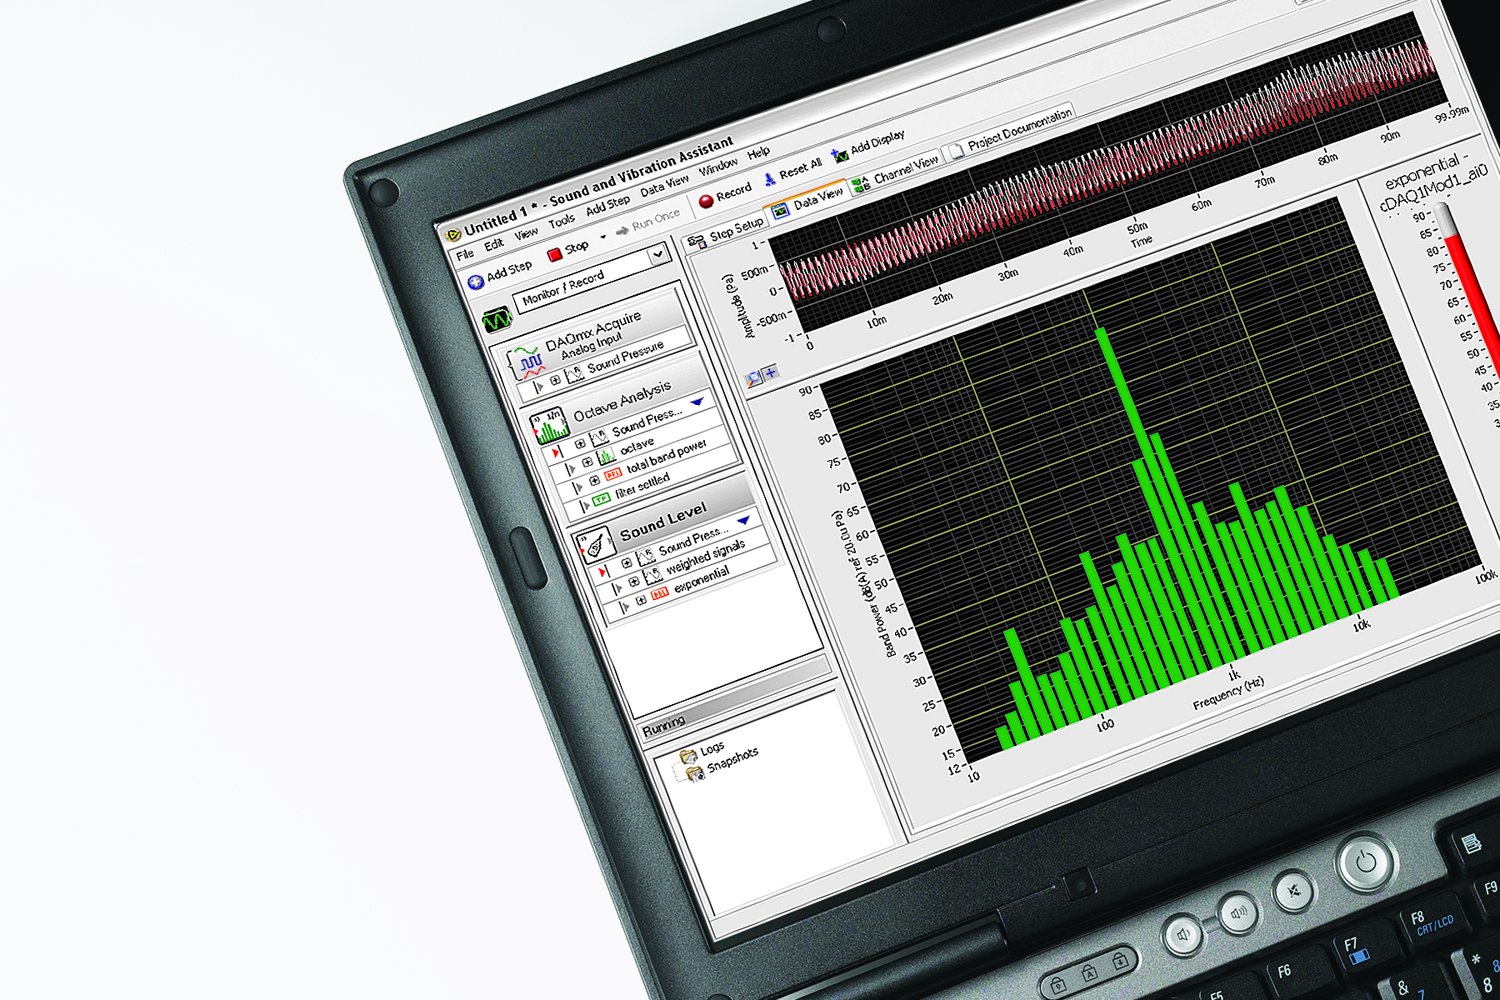Click the Reset All toolbar icon

(769, 178)
